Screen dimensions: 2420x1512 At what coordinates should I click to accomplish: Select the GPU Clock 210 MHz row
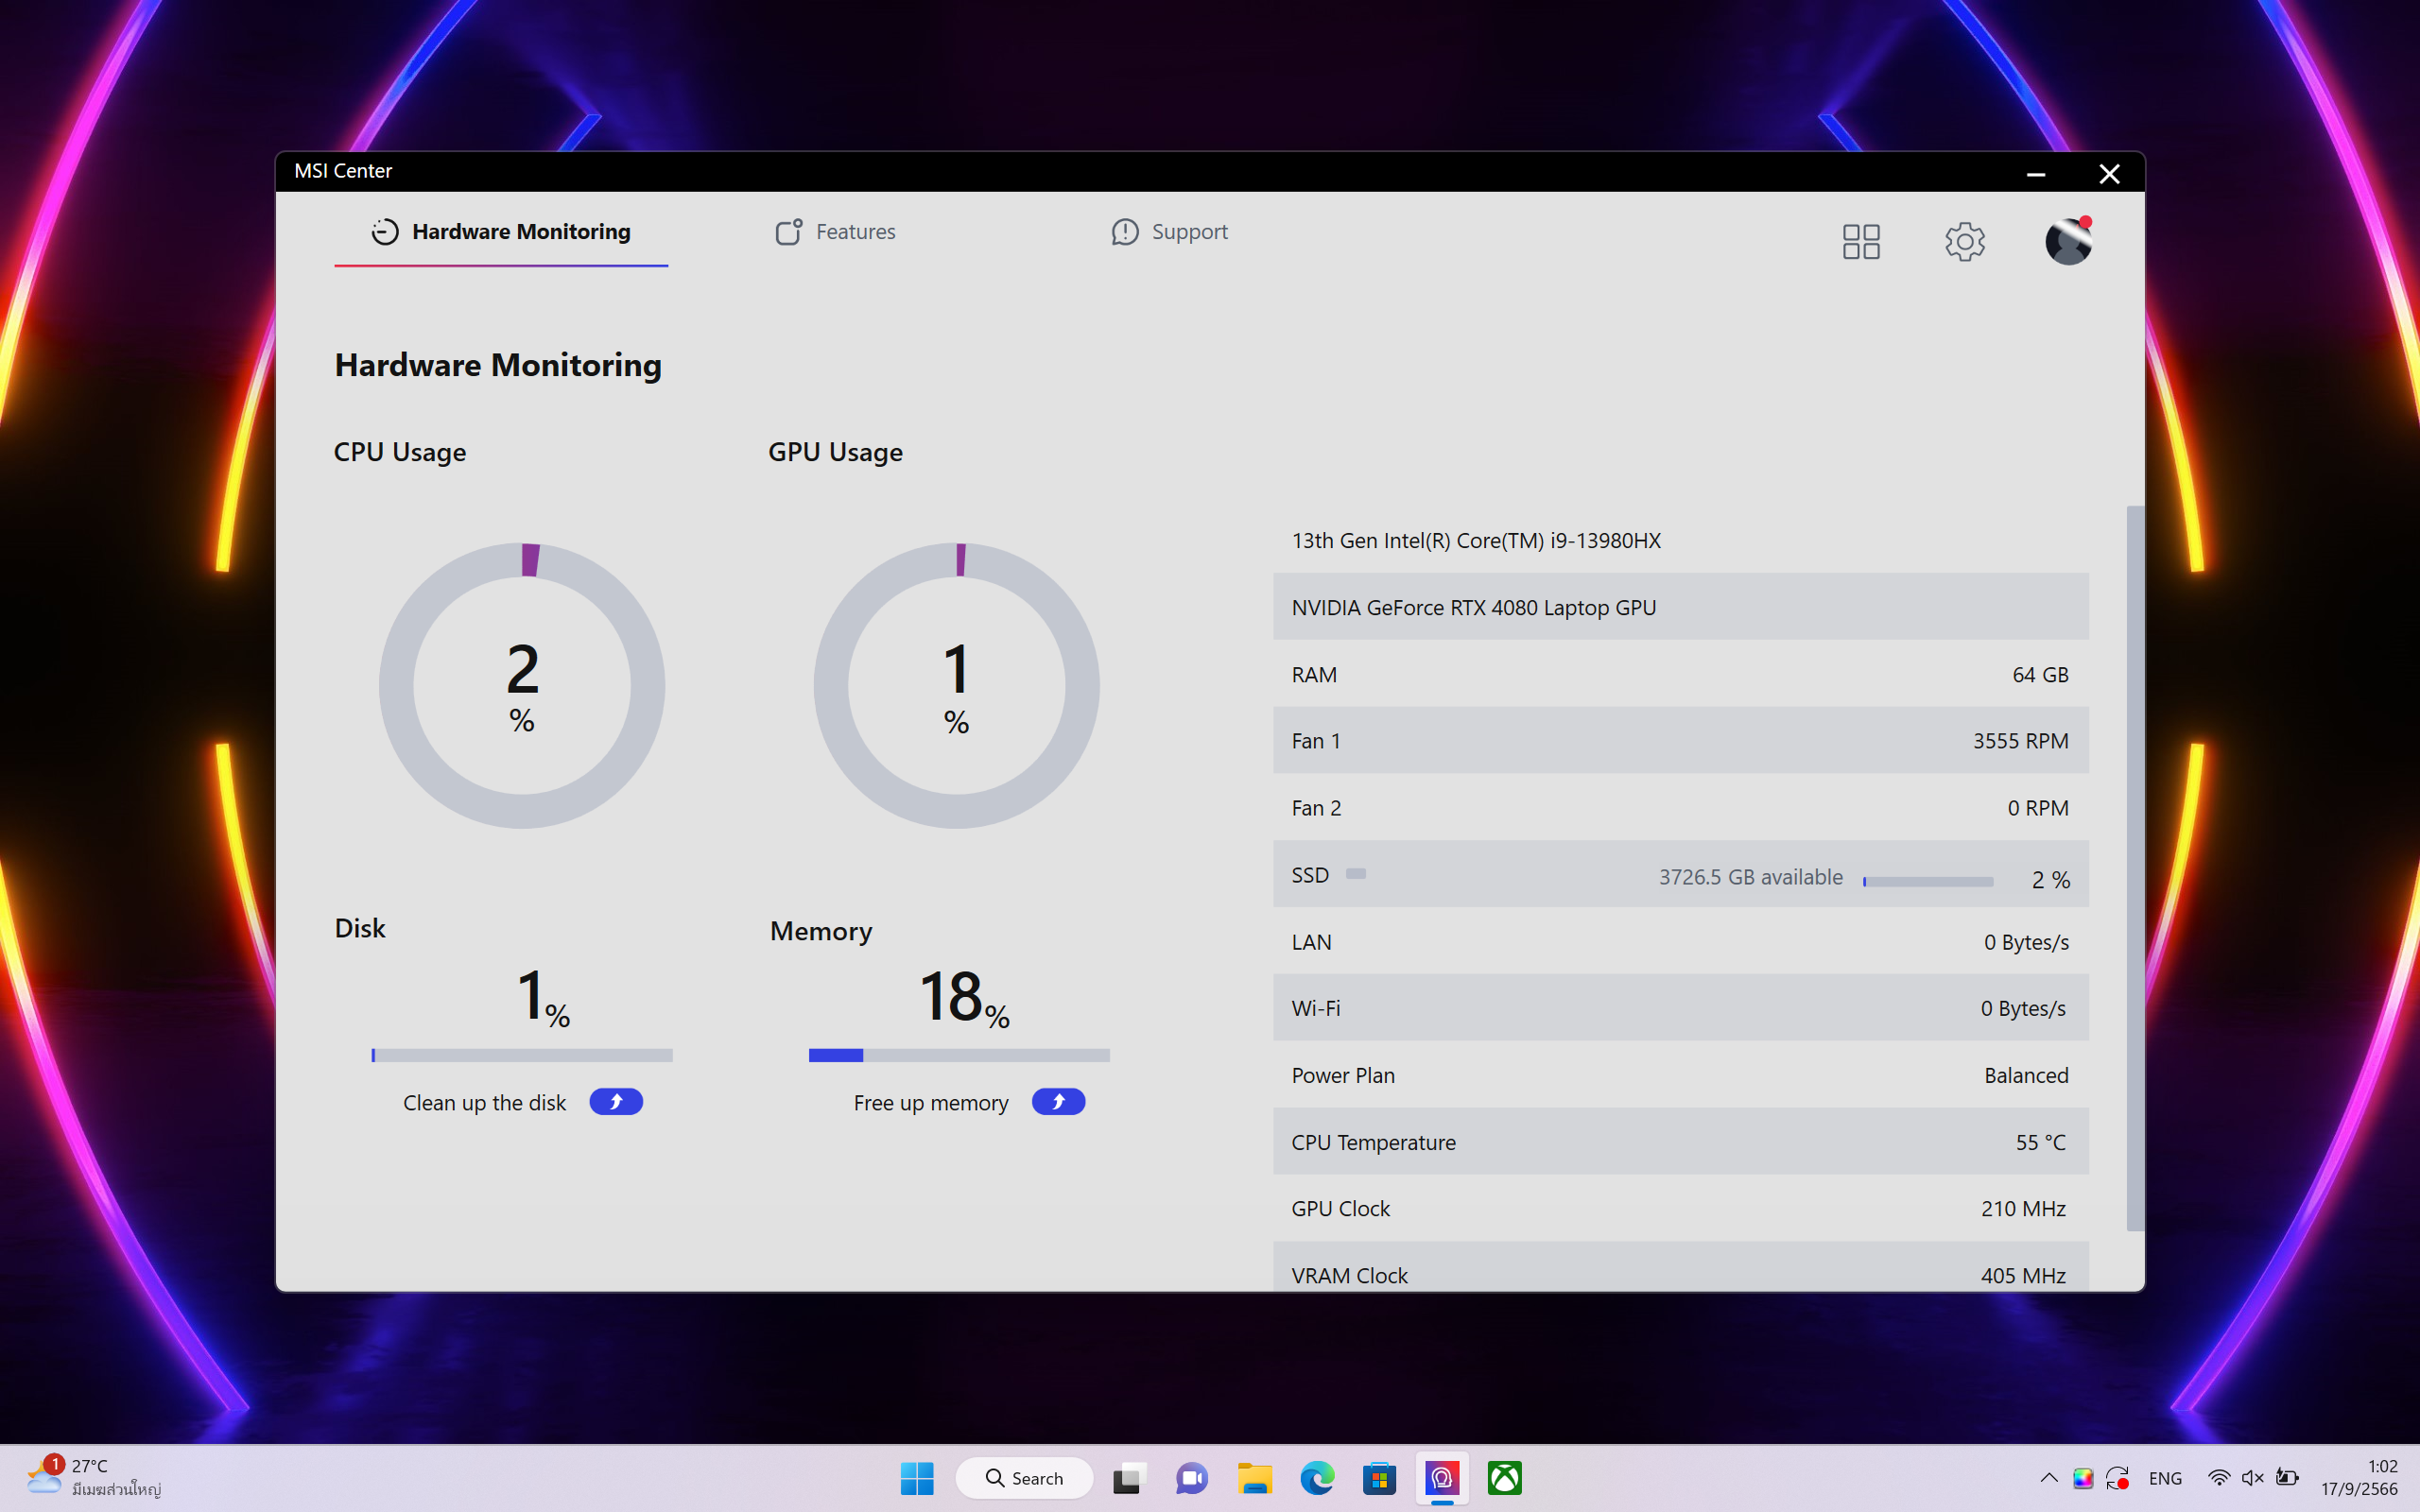[x=1681, y=1208]
